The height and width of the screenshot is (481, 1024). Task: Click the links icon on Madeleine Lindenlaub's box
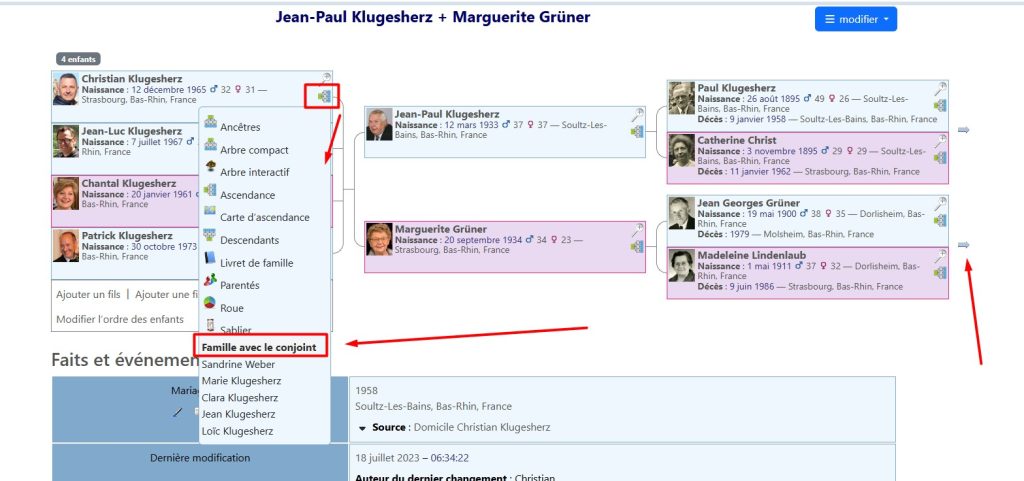click(x=940, y=272)
